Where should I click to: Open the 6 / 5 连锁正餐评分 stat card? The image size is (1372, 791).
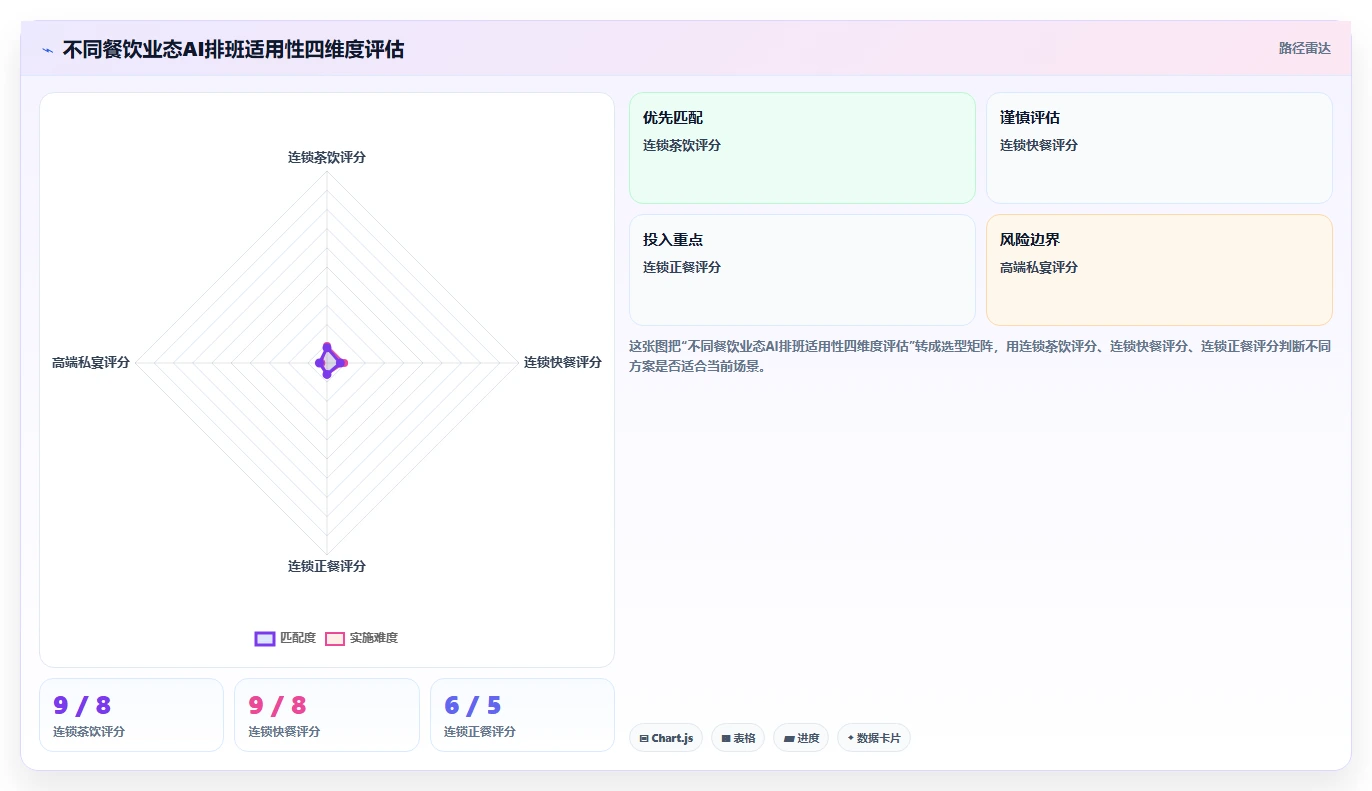pyautogui.click(x=522, y=715)
